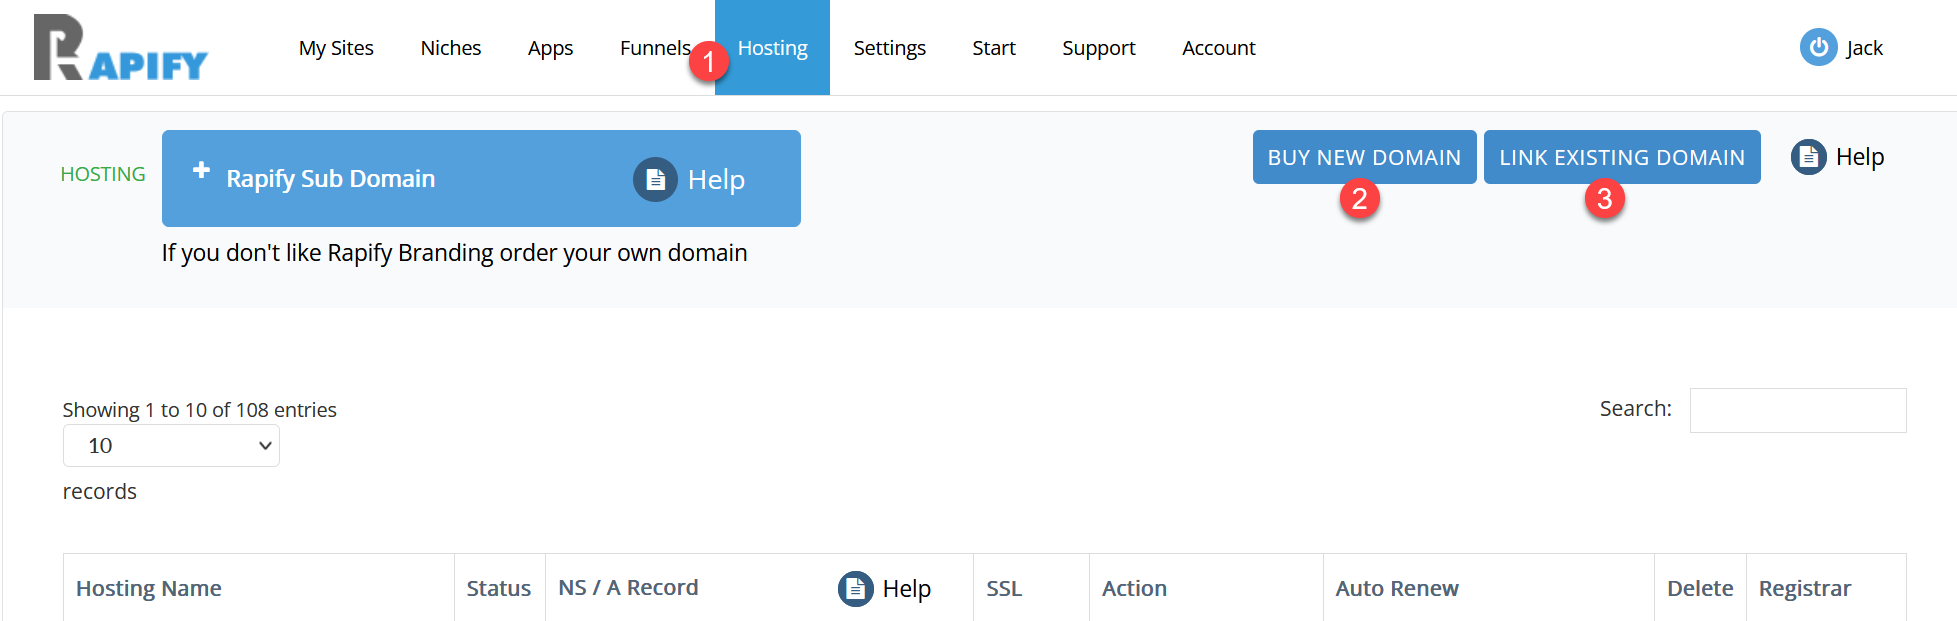Image resolution: width=1957 pixels, height=621 pixels.
Task: Click the Link Existing Domain button
Action: 1621,157
